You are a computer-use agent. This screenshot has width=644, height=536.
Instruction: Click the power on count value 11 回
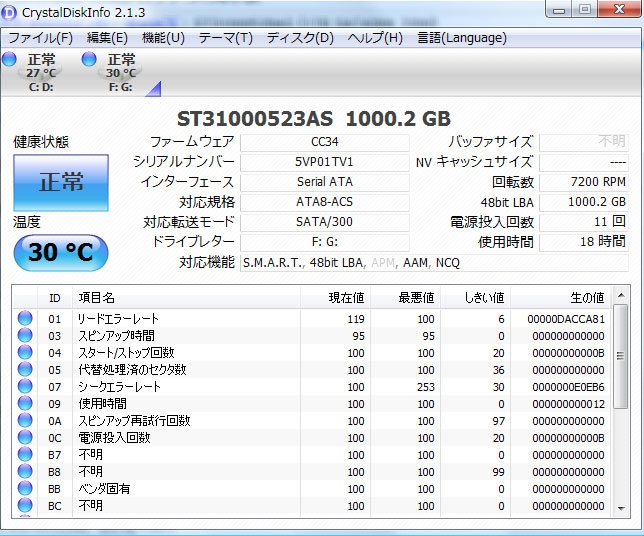(584, 222)
